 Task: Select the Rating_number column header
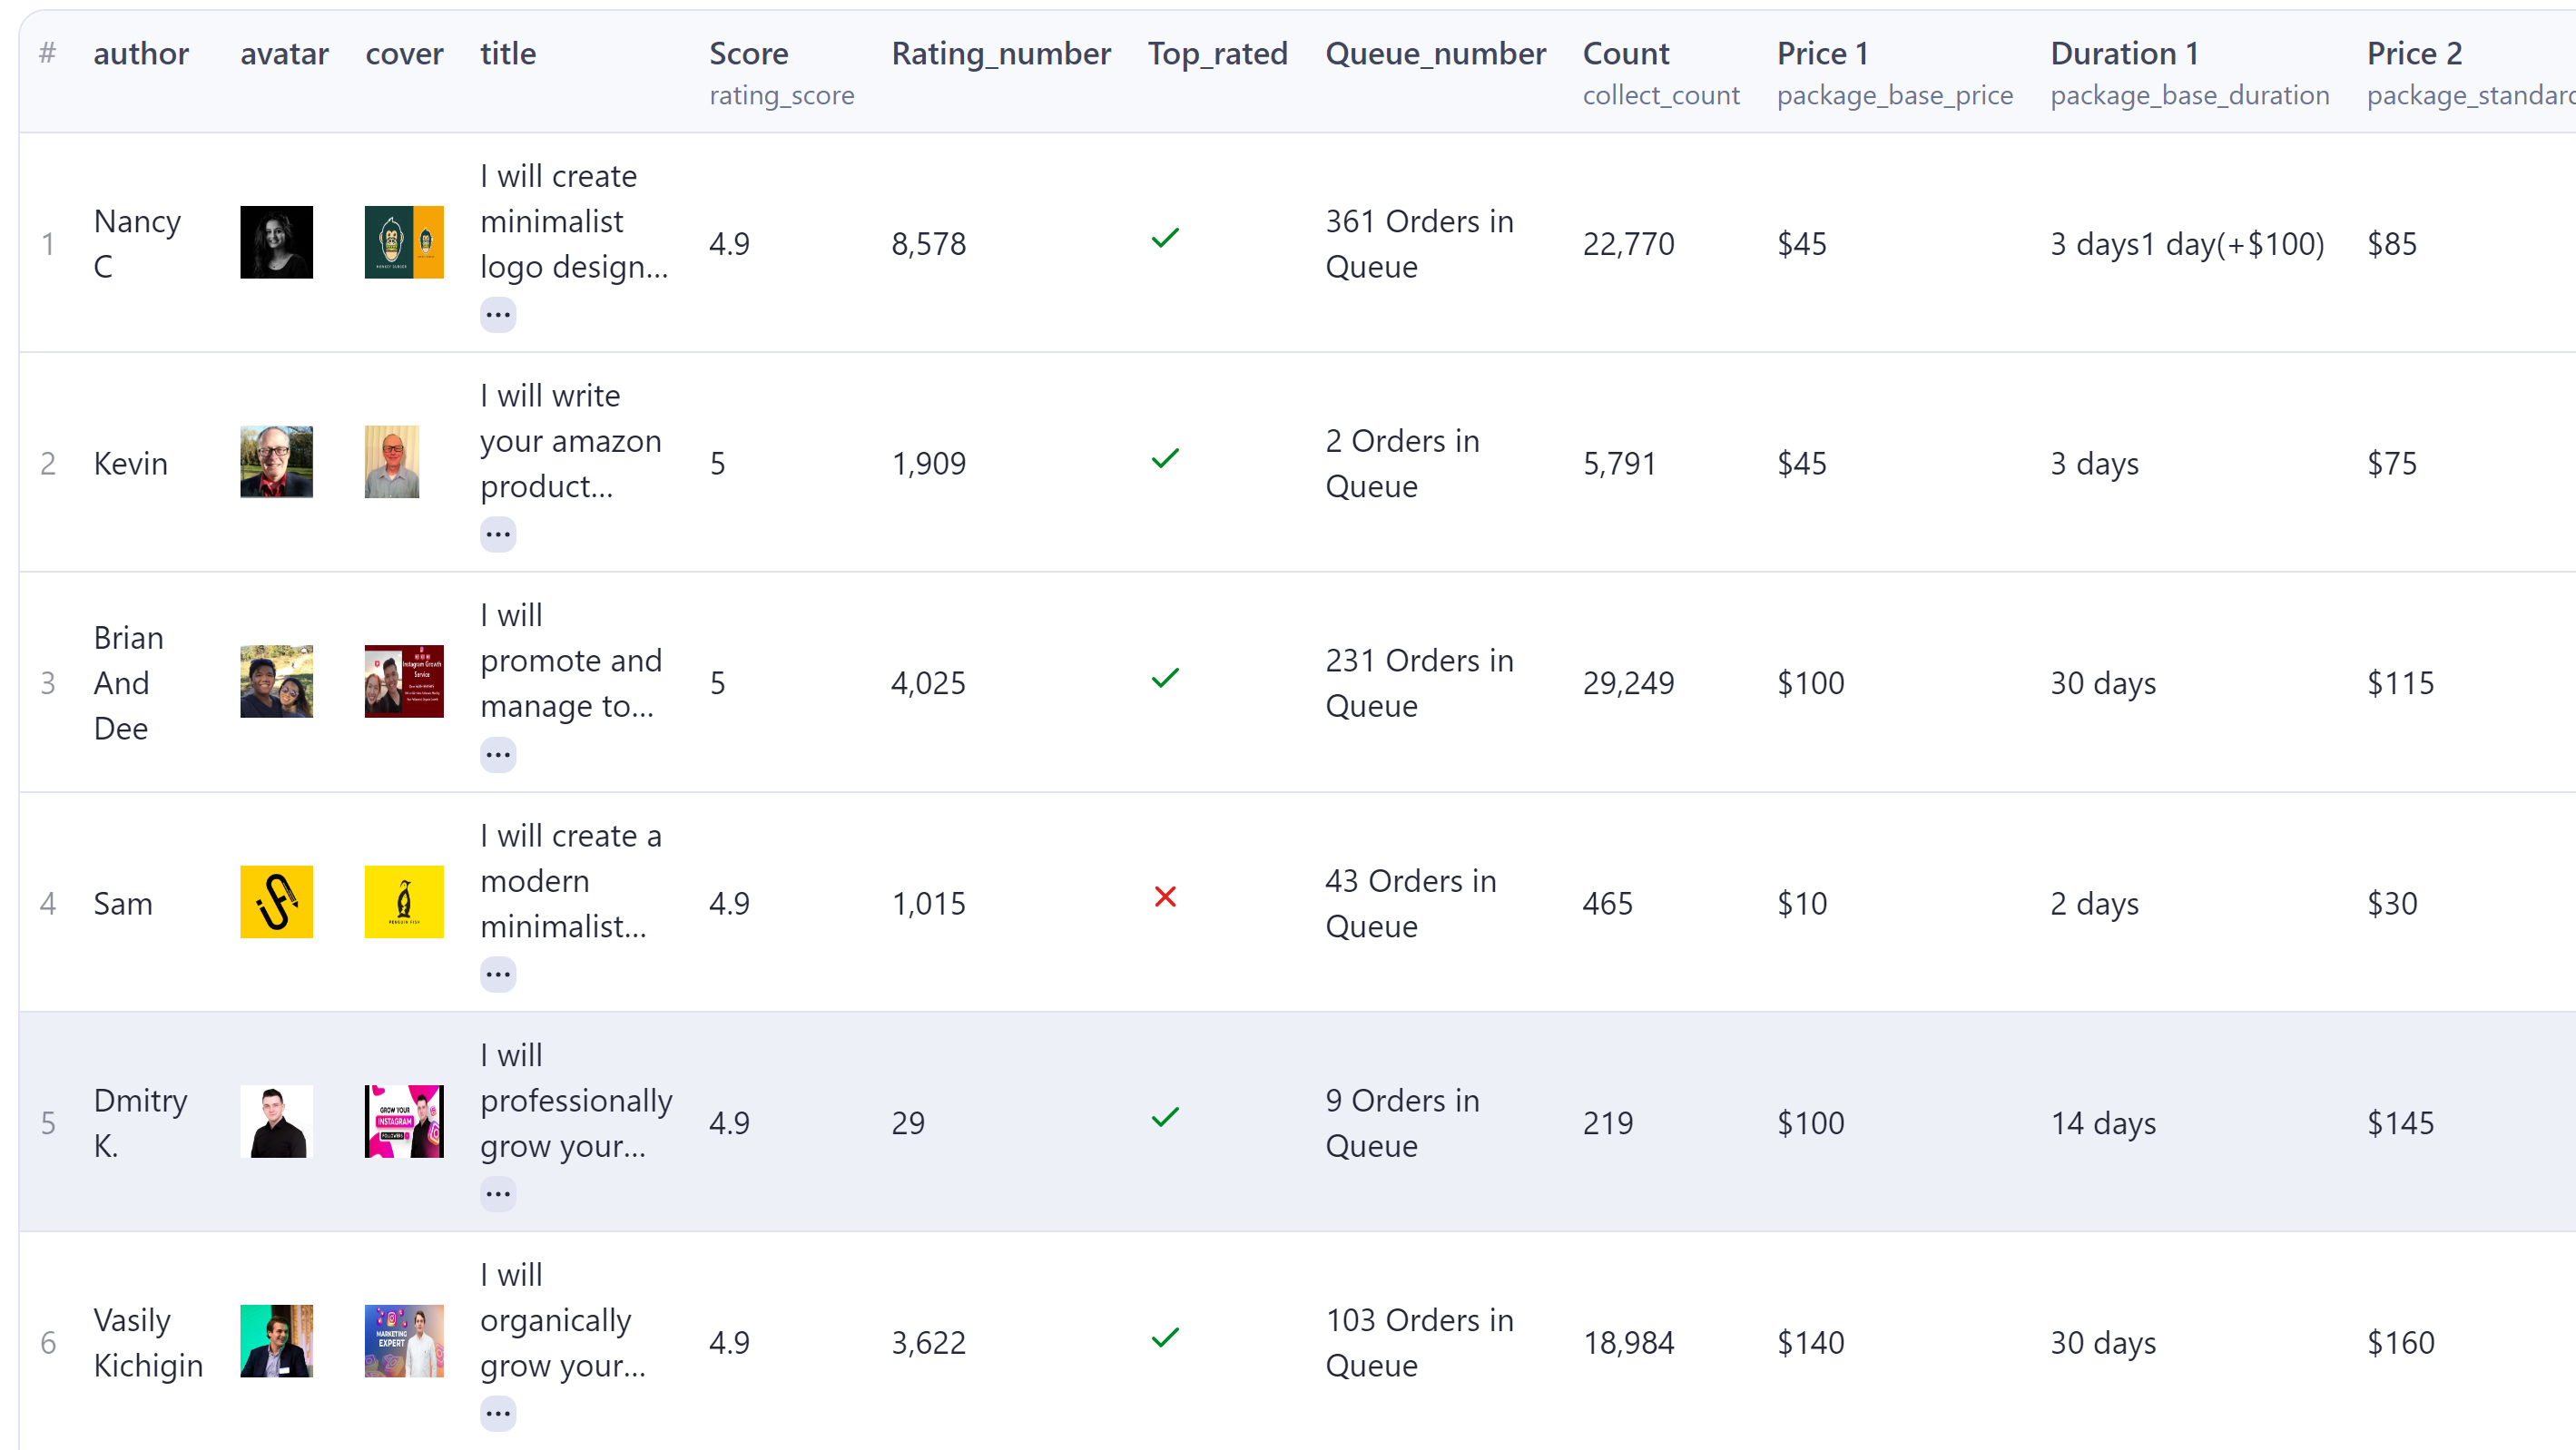point(1001,53)
